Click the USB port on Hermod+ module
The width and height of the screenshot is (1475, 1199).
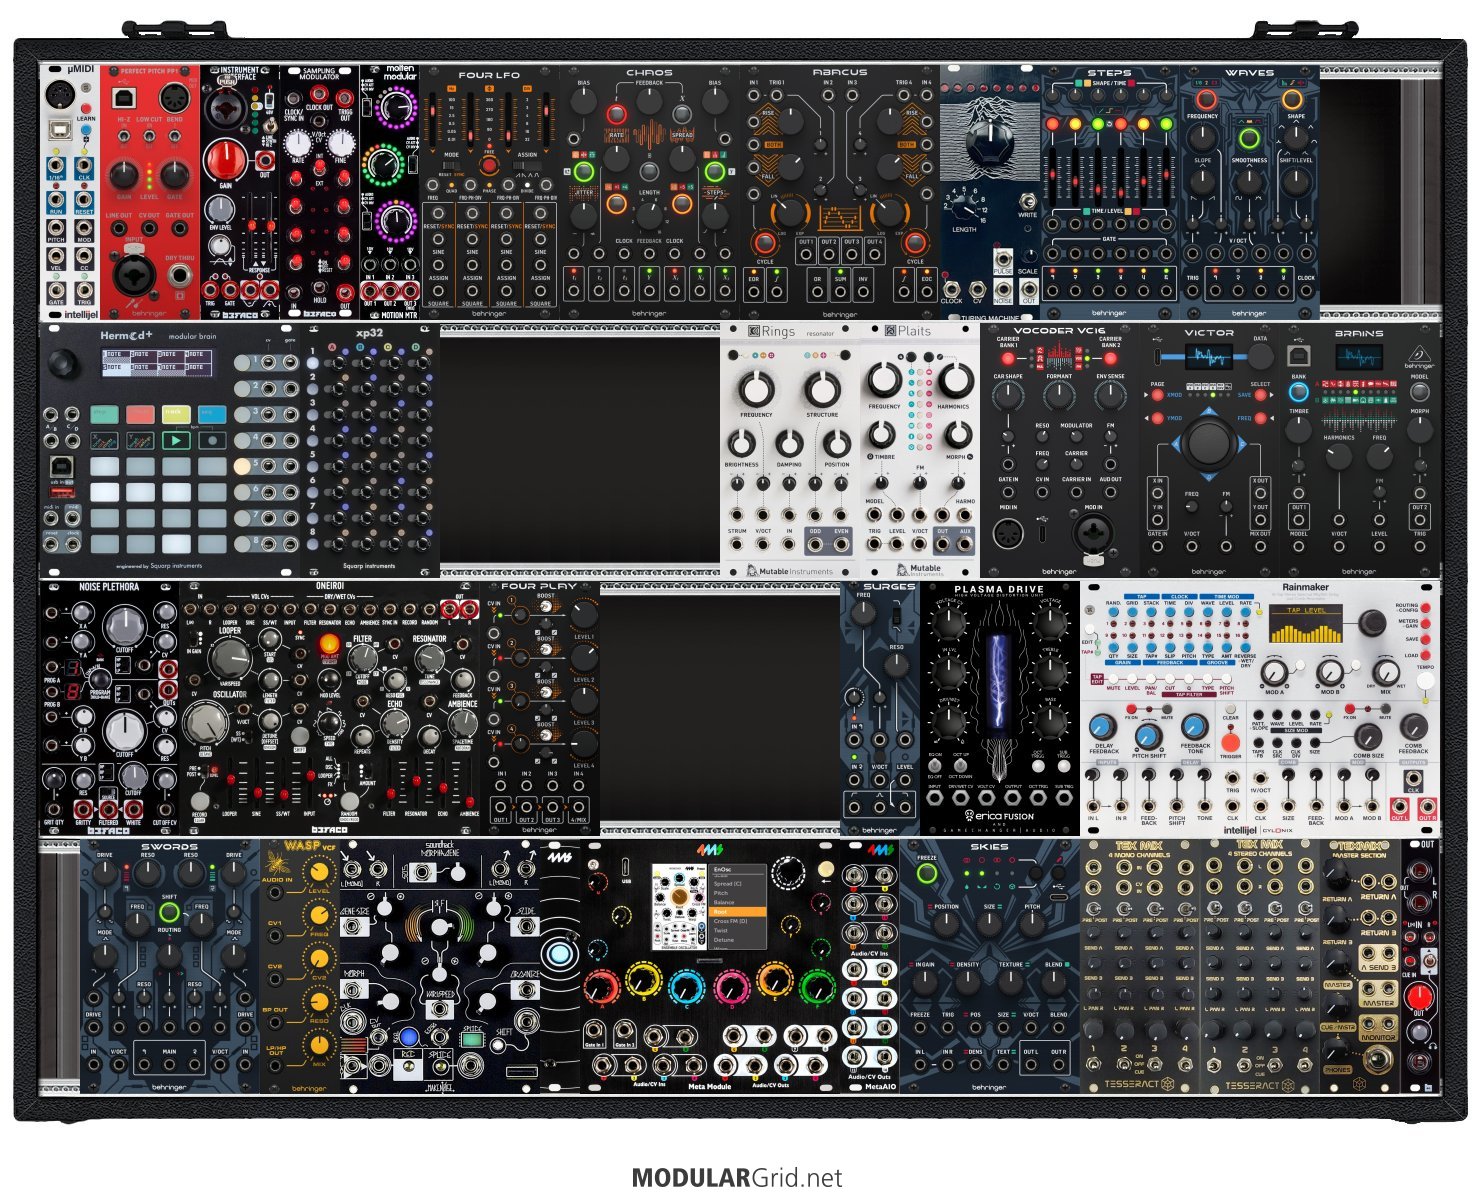62,467
